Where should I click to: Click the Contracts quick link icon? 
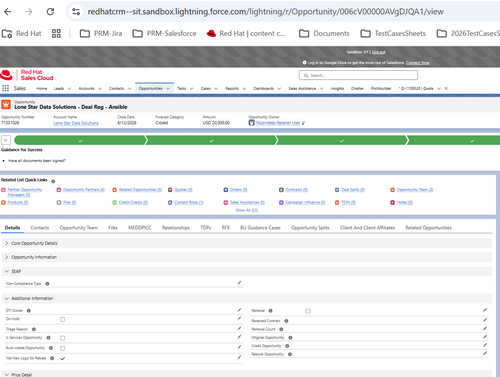[281, 190]
